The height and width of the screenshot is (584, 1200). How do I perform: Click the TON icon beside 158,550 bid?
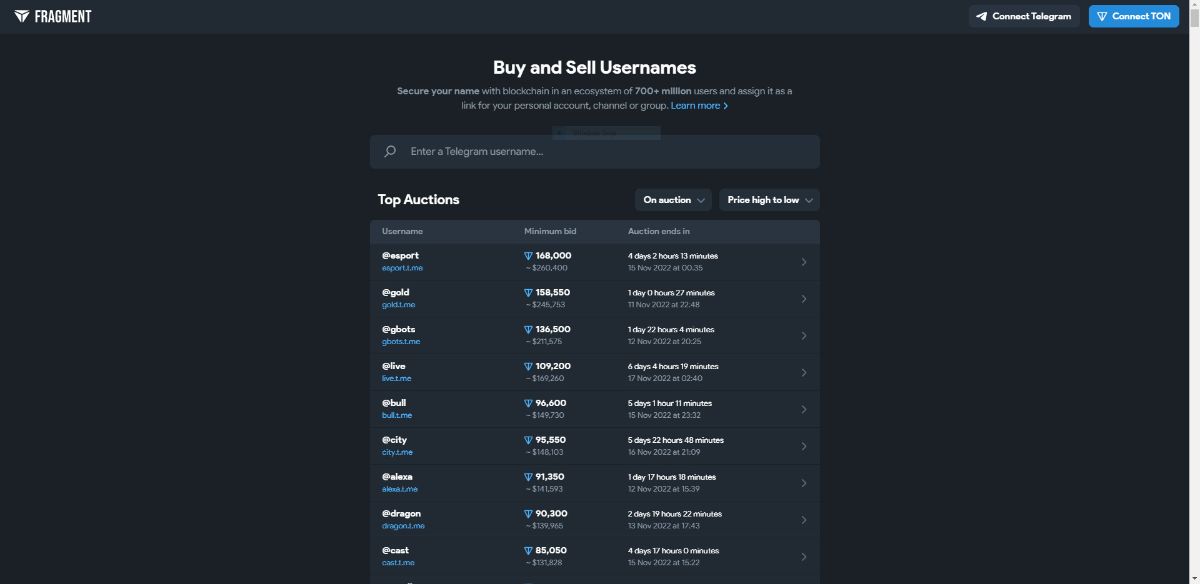529,293
